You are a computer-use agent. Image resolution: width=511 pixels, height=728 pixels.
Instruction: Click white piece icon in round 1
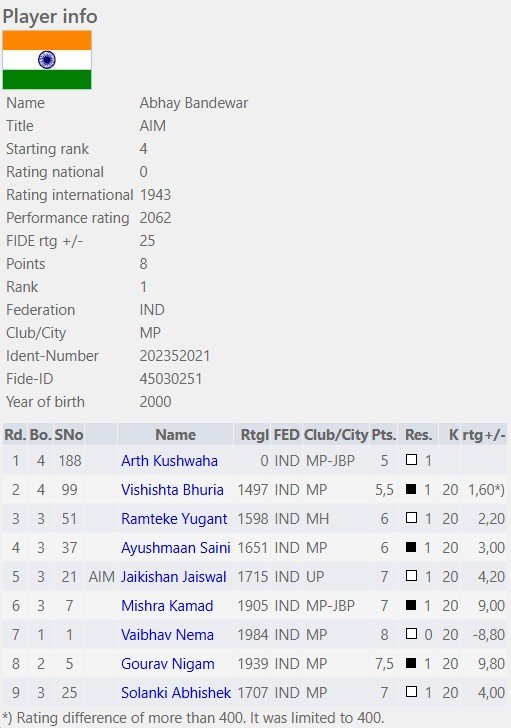411,460
